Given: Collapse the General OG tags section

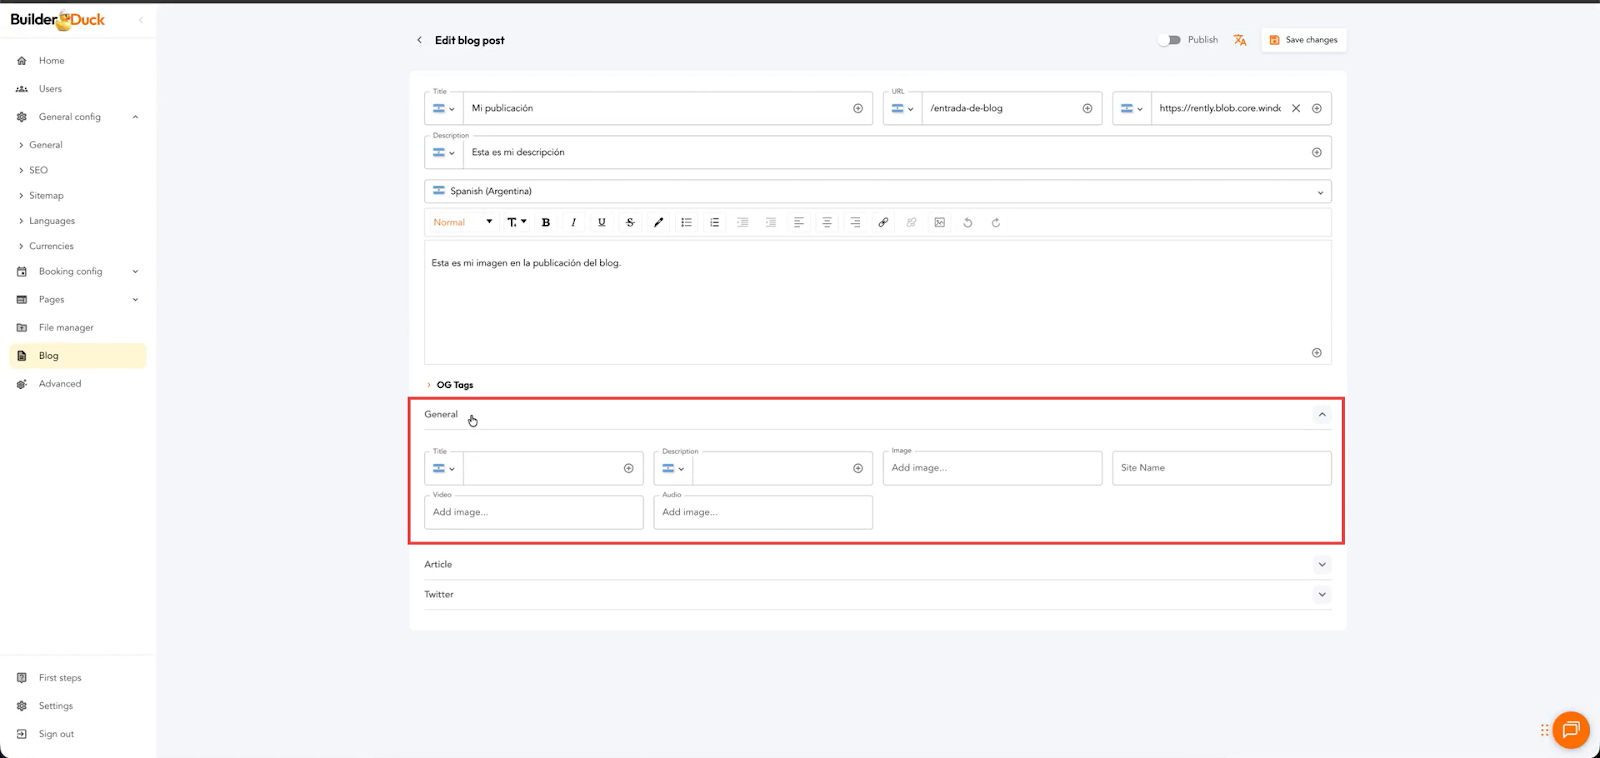Looking at the screenshot, I should pos(1322,415).
